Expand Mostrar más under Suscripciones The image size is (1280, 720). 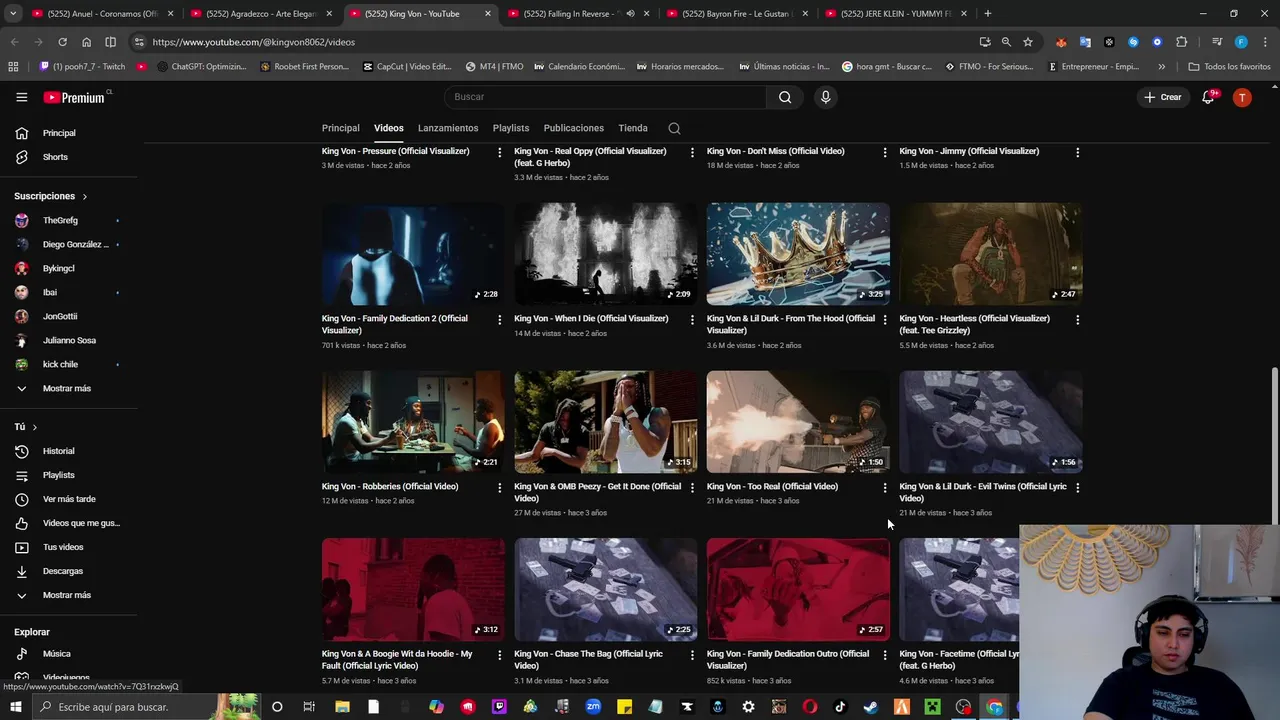pyautogui.click(x=69, y=388)
